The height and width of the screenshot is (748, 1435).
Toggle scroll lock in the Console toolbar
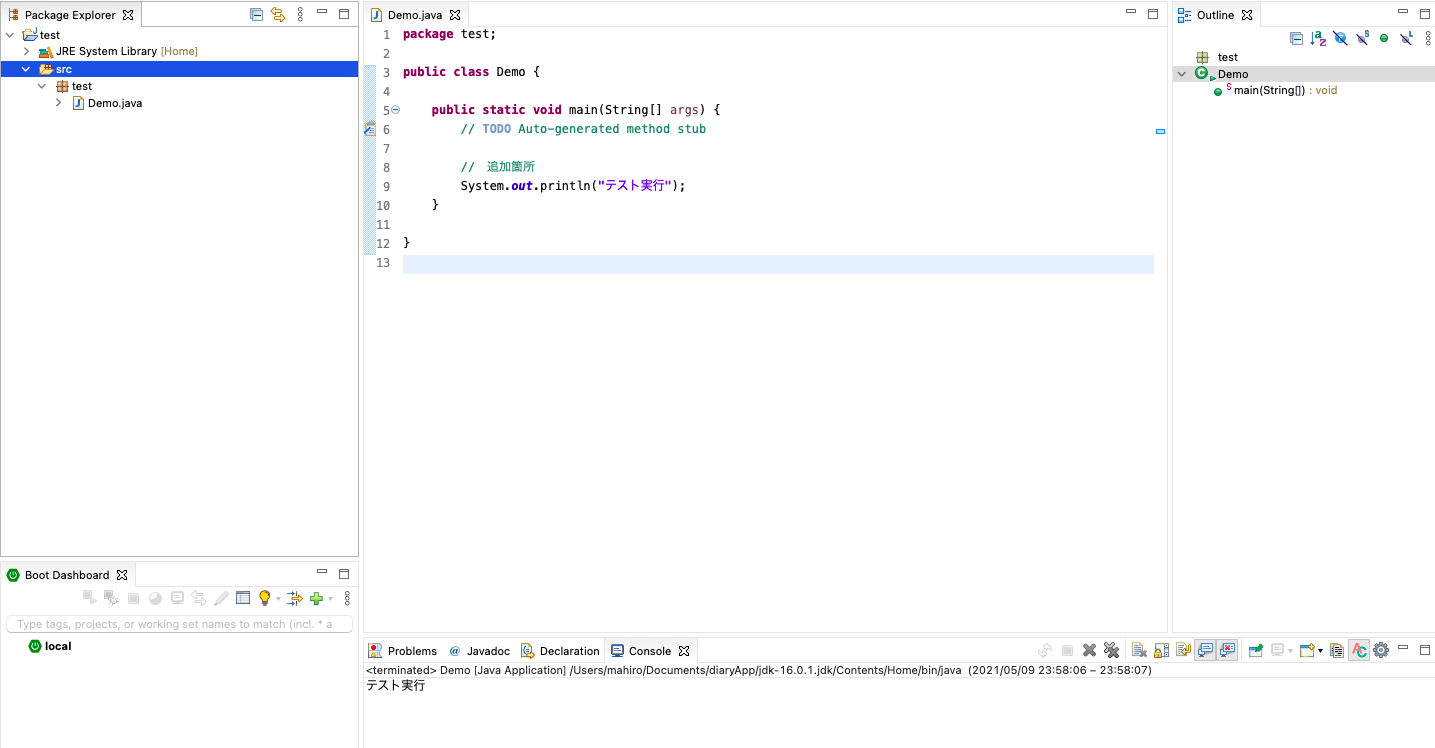point(1161,649)
